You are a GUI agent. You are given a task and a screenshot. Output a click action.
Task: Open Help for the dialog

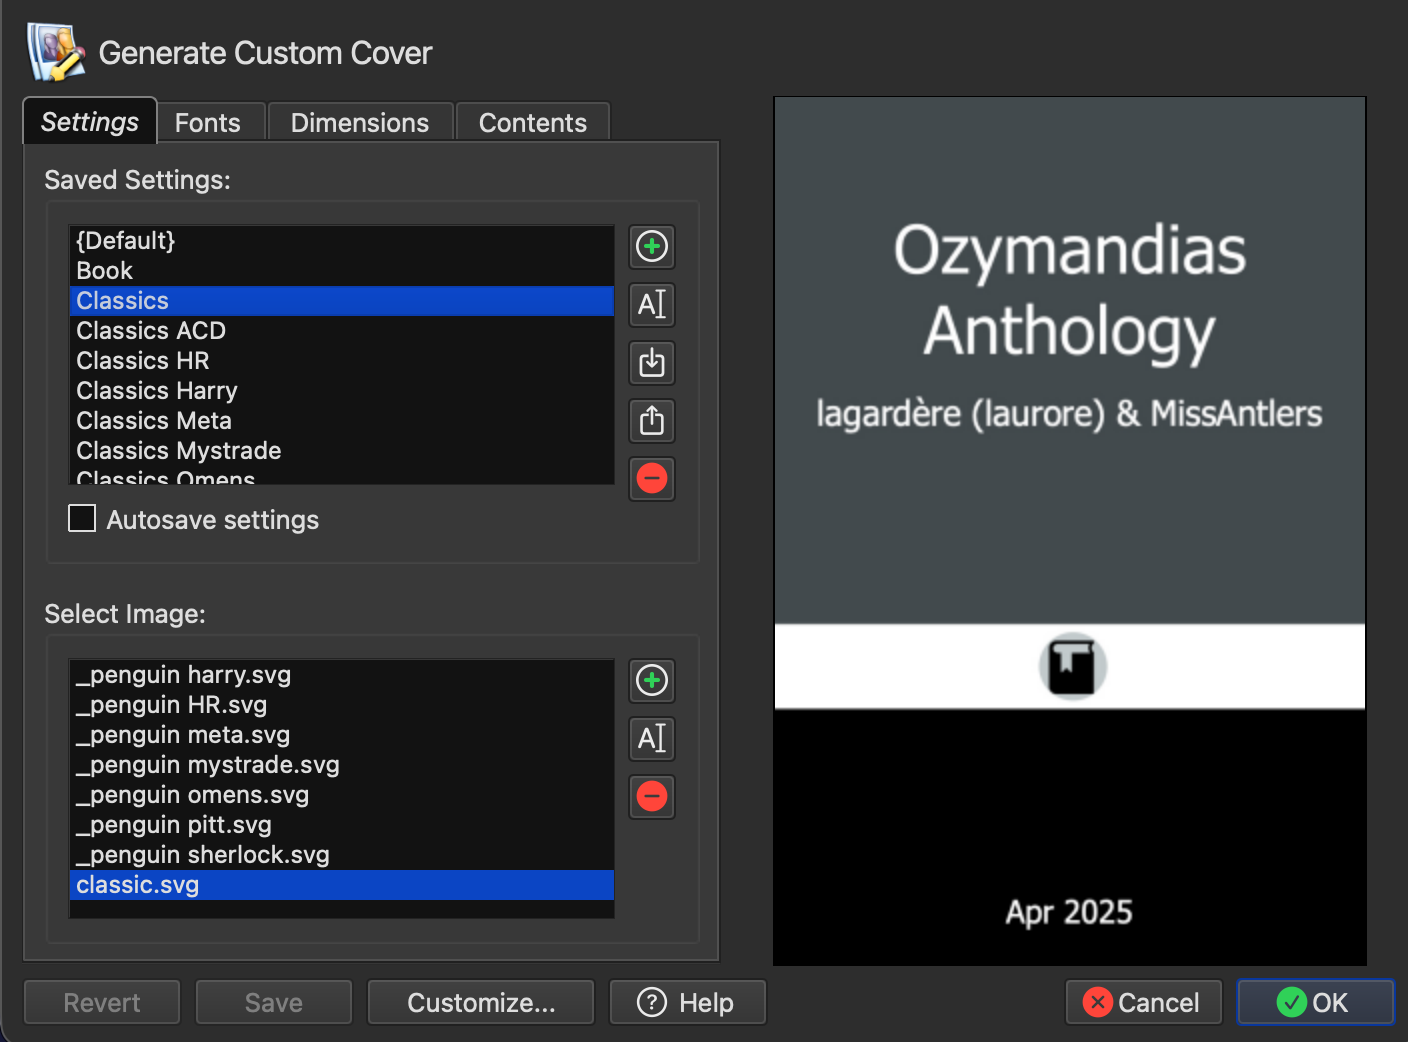pyautogui.click(x=688, y=1002)
